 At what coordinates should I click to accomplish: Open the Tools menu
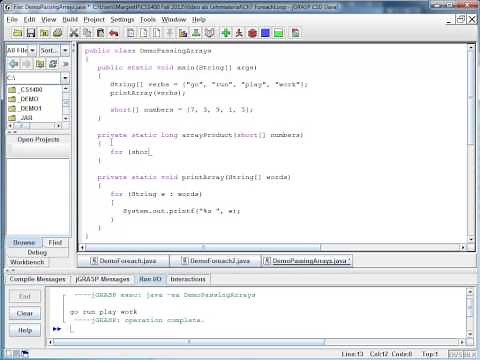point(148,20)
